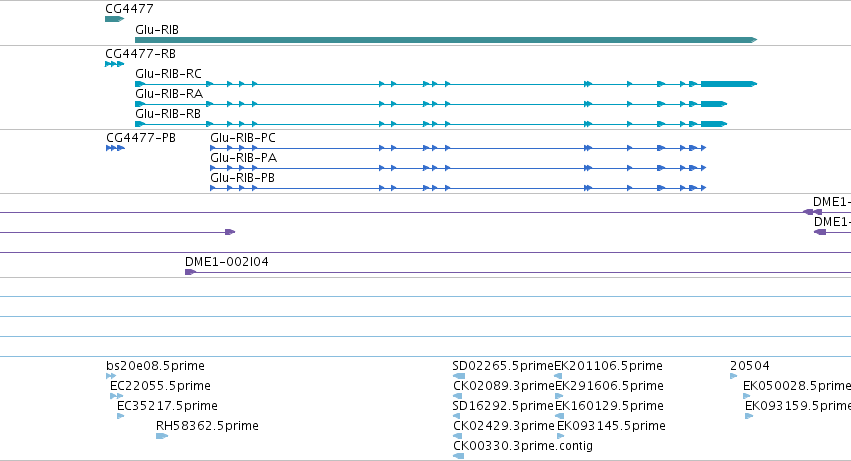Select the Glu-RIB-RA transcript label
851x461 pixels.
169,94
